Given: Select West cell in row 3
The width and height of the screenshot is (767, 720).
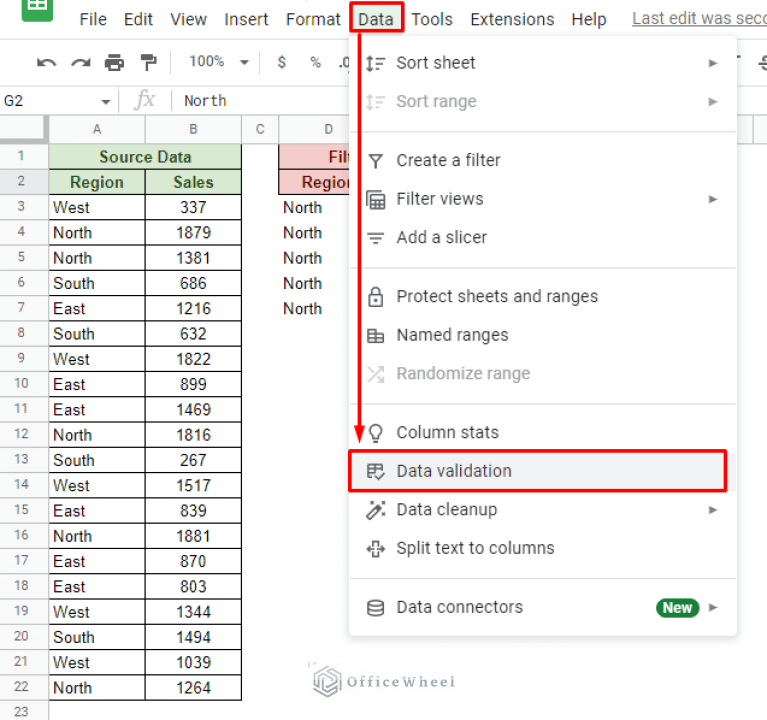Looking at the screenshot, I should click(97, 207).
